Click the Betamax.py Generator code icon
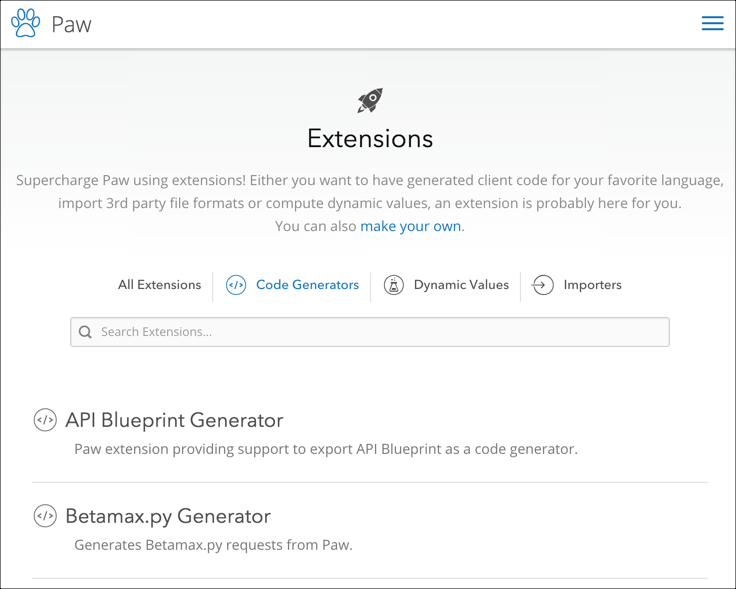 (x=45, y=517)
